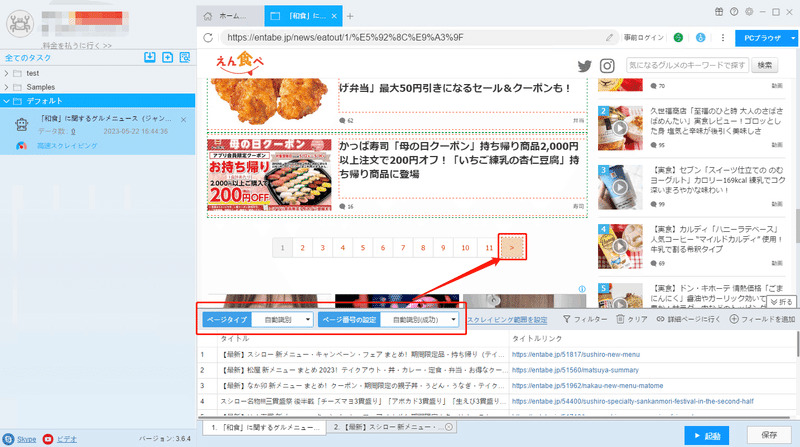Click the next page > button
This screenshot has width=800, height=447.
pos(512,247)
